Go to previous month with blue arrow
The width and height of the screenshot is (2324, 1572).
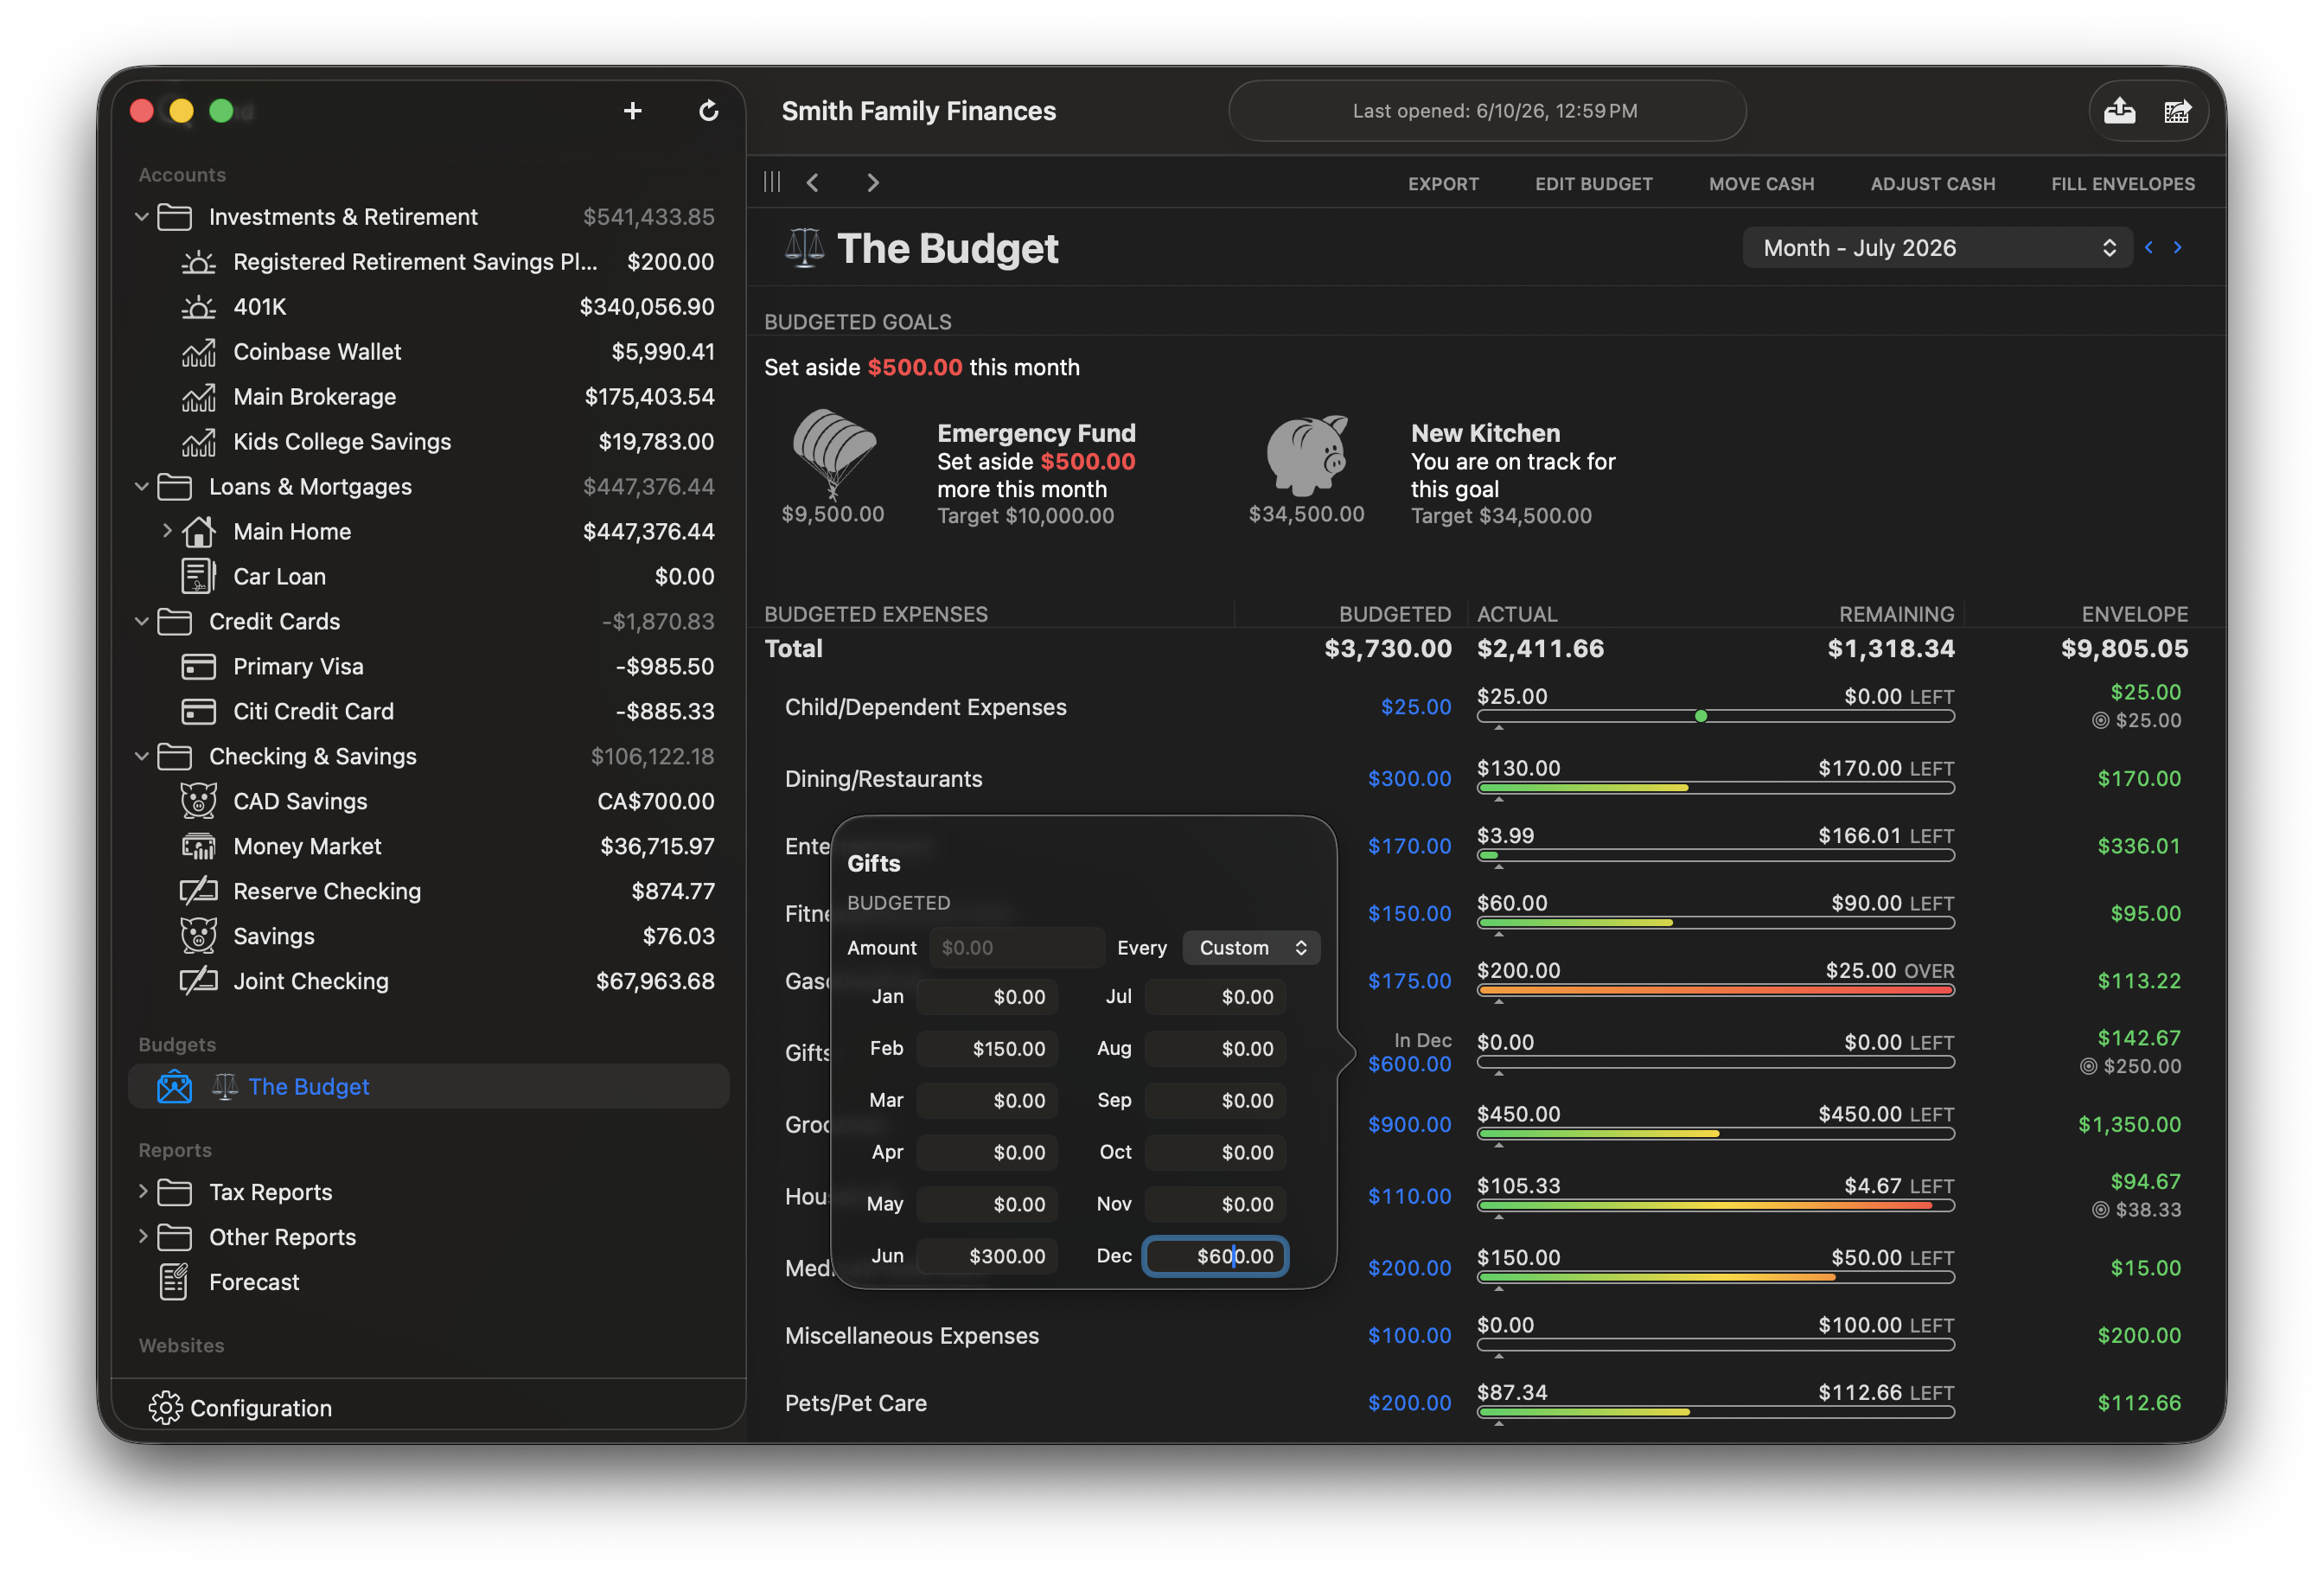coord(2148,248)
